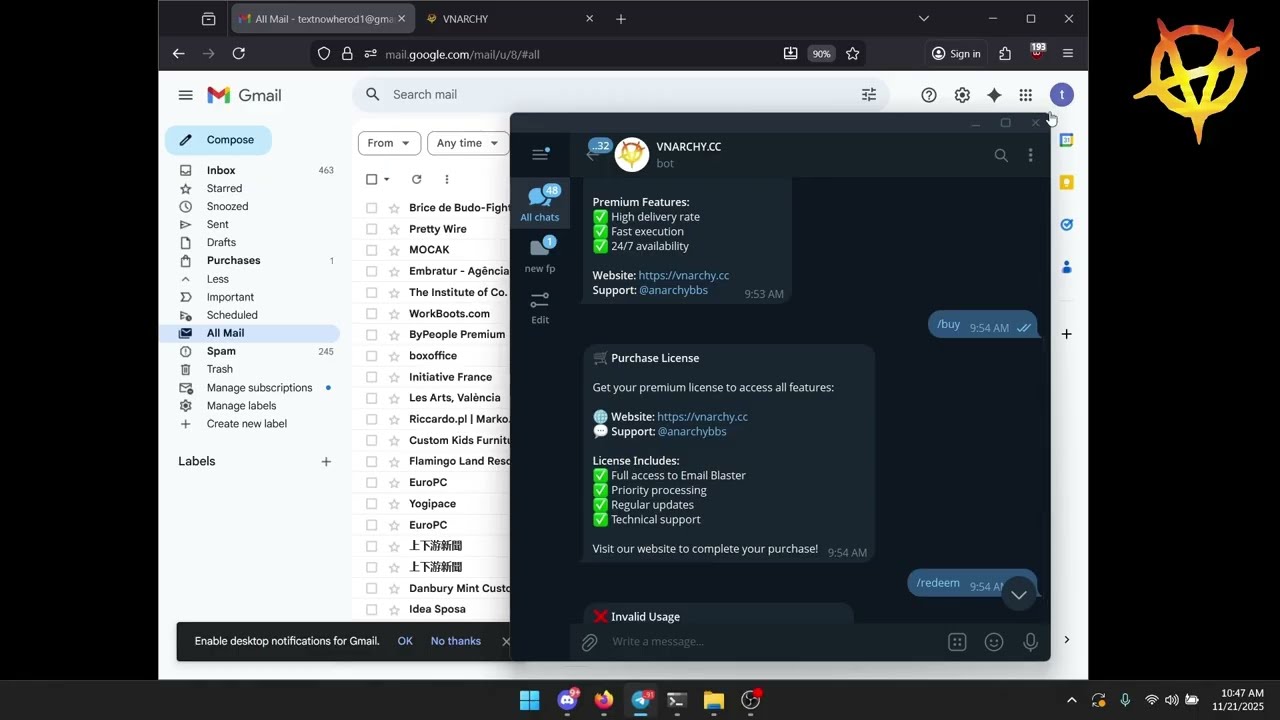The image size is (1280, 720).
Task: Open @anarchybbs support link in Purchase License message
Action: pyautogui.click(x=692, y=432)
